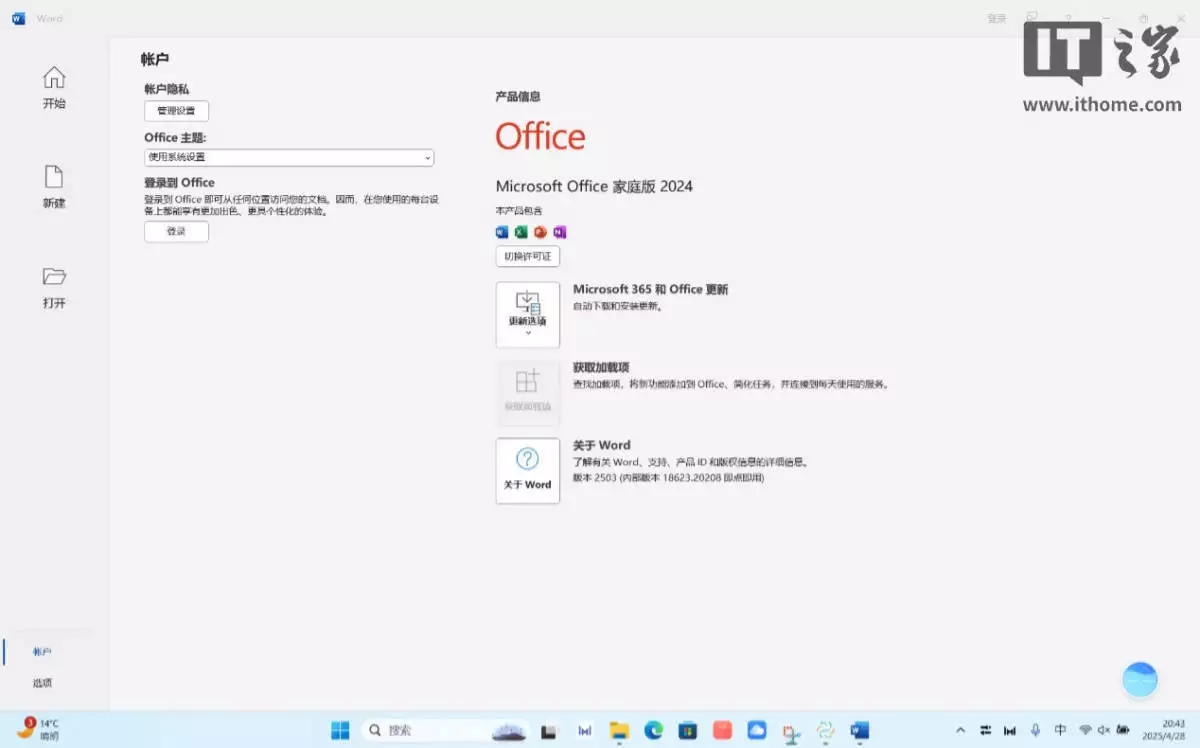Click the Excel icon under 本产品包含
The height and width of the screenshot is (748, 1200).
coord(521,232)
